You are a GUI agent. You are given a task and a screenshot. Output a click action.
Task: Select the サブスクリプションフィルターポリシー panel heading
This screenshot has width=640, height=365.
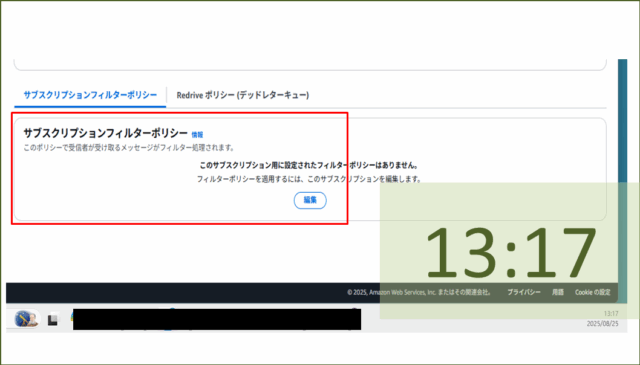(105, 133)
